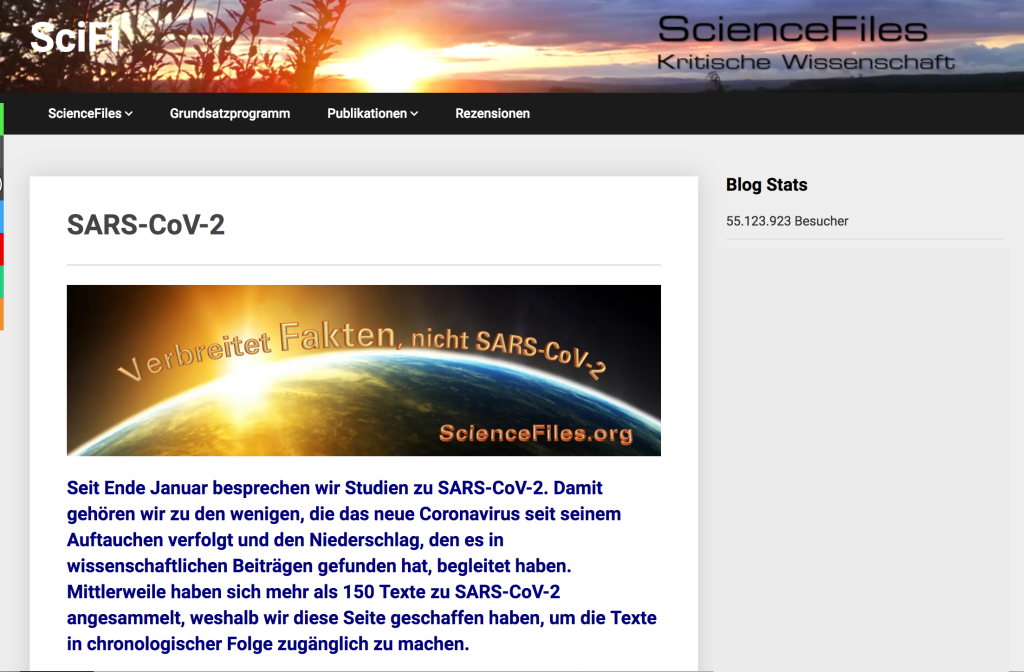Image resolution: width=1024 pixels, height=672 pixels.
Task: Expand the Publikationen dropdown menu
Action: [x=372, y=114]
